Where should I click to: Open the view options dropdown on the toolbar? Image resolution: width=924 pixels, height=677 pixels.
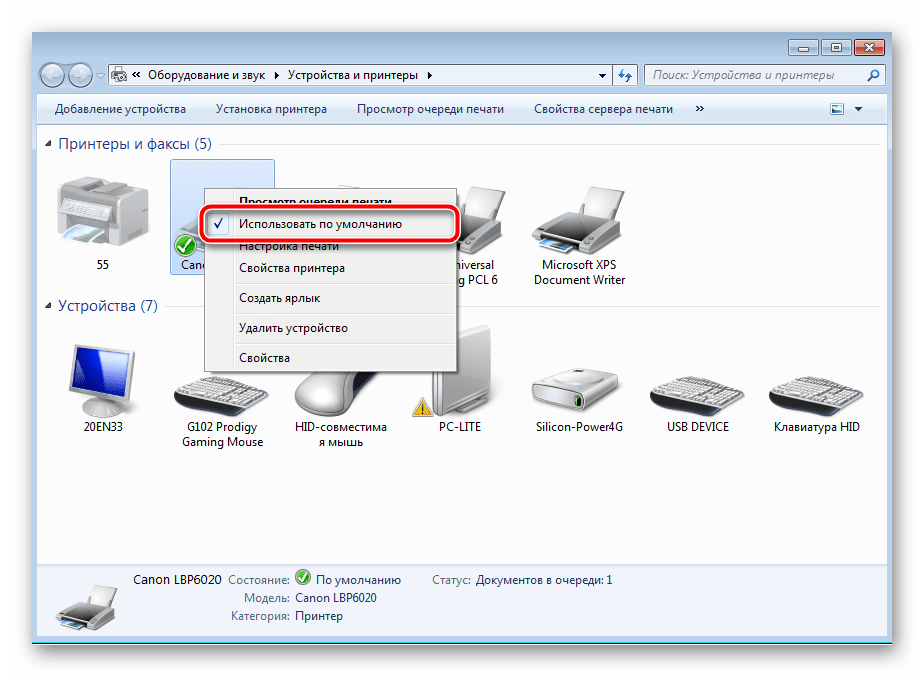(x=857, y=108)
